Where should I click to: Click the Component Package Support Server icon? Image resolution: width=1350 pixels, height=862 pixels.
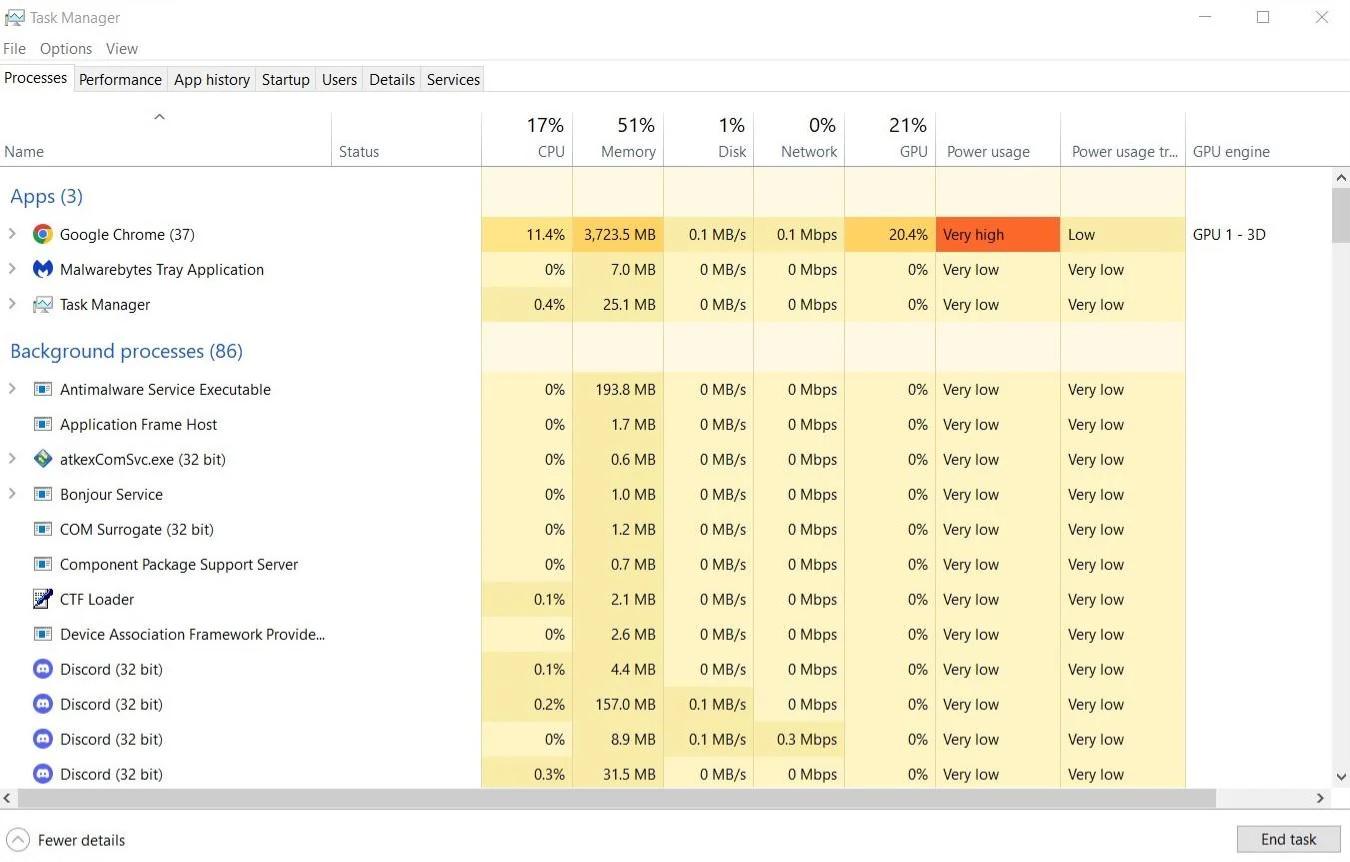point(42,564)
